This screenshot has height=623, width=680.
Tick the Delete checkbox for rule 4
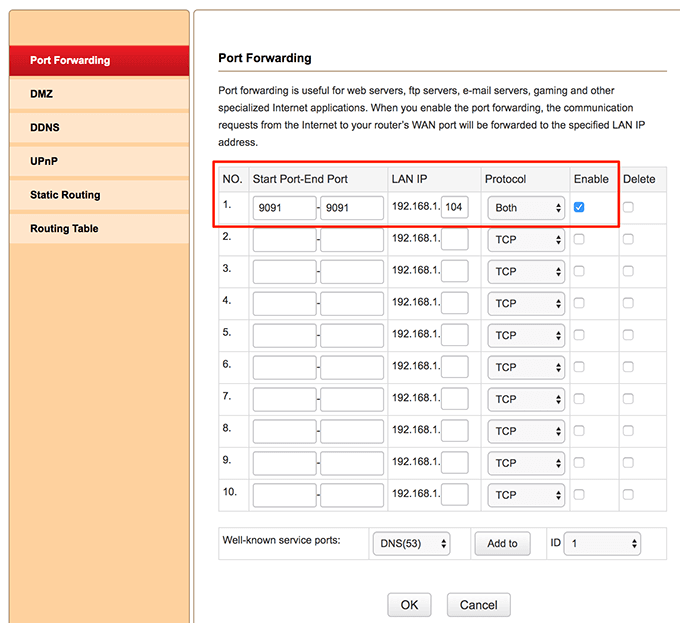628,303
